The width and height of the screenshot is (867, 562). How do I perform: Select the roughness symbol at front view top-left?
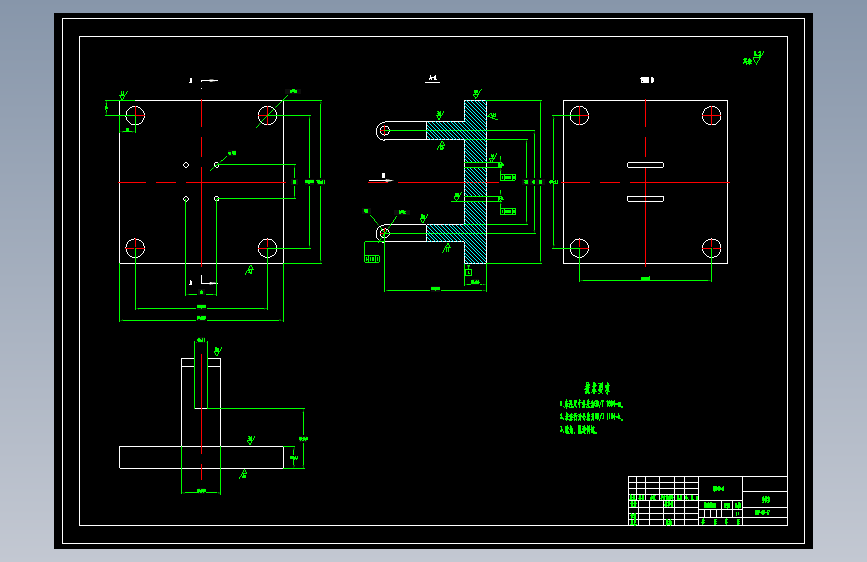[x=123, y=96]
